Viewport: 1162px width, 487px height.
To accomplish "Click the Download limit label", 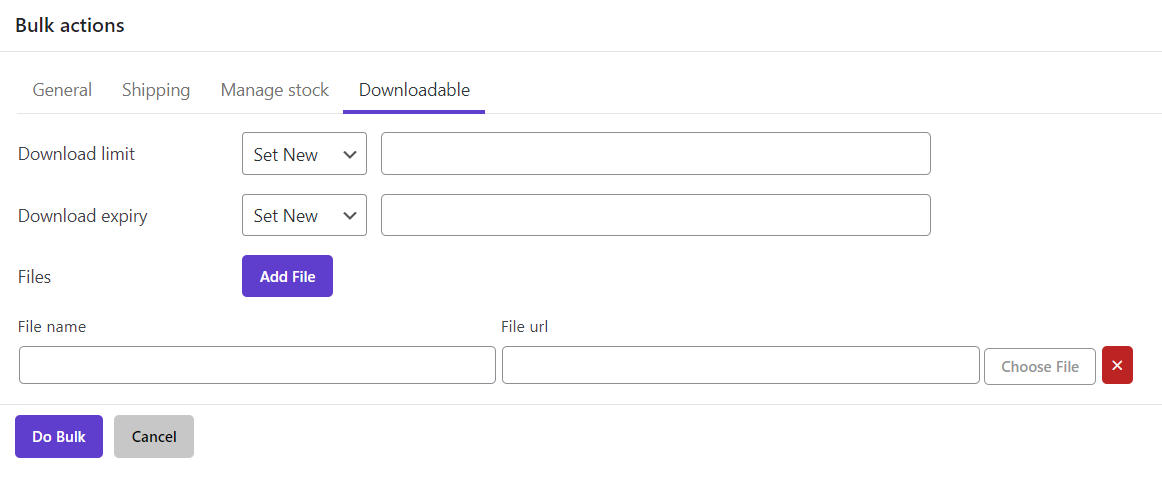I will point(76,154).
